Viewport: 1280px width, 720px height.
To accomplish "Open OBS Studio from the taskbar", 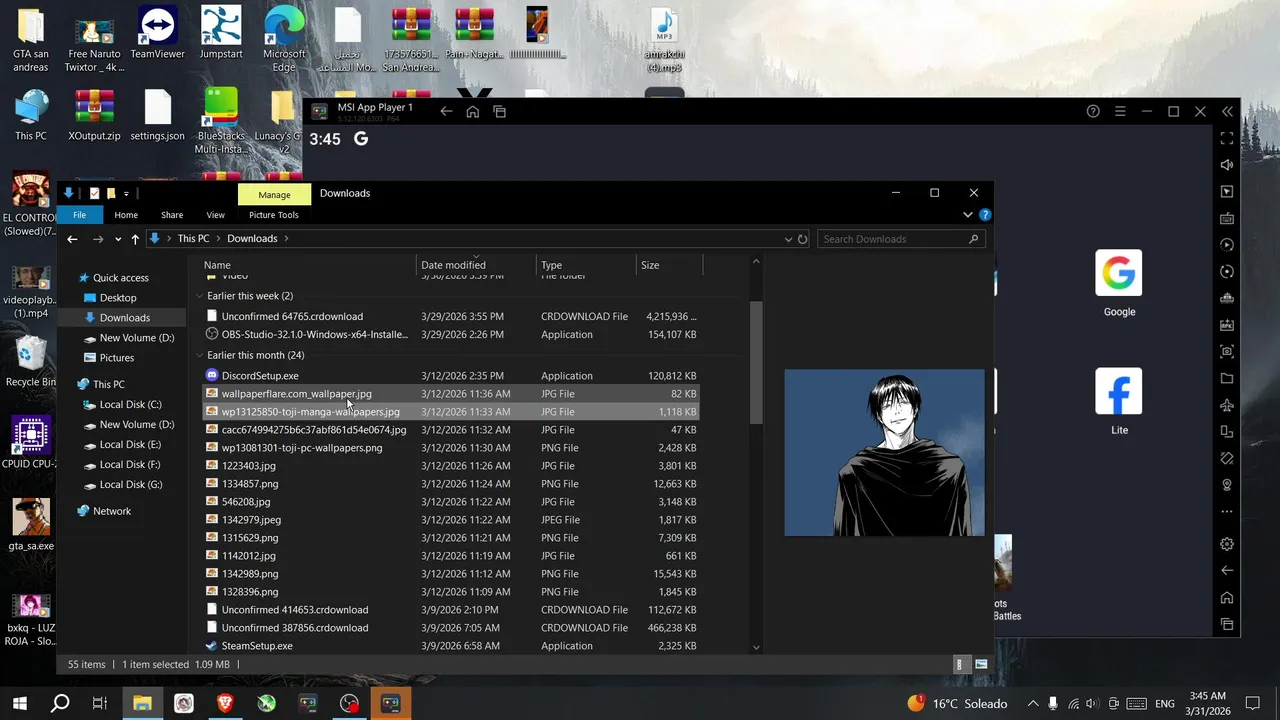I will click(x=349, y=703).
